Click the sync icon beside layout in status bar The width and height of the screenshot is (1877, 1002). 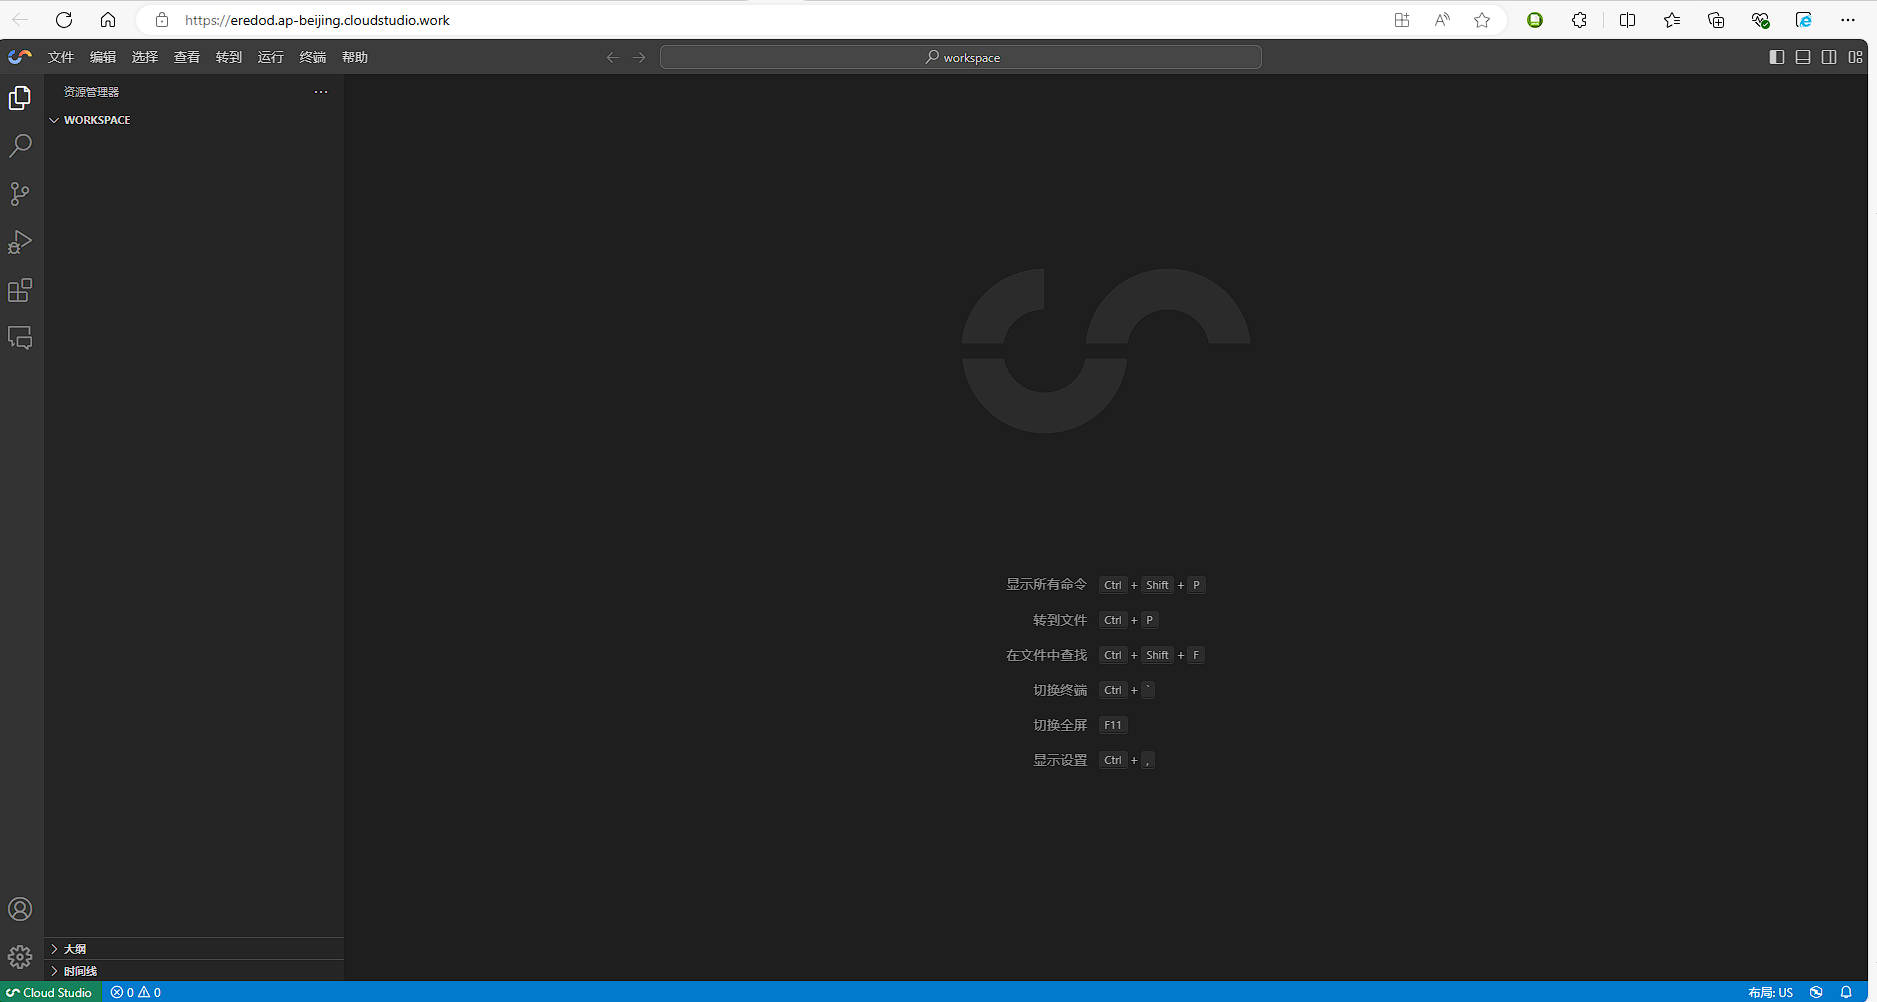[1816, 992]
